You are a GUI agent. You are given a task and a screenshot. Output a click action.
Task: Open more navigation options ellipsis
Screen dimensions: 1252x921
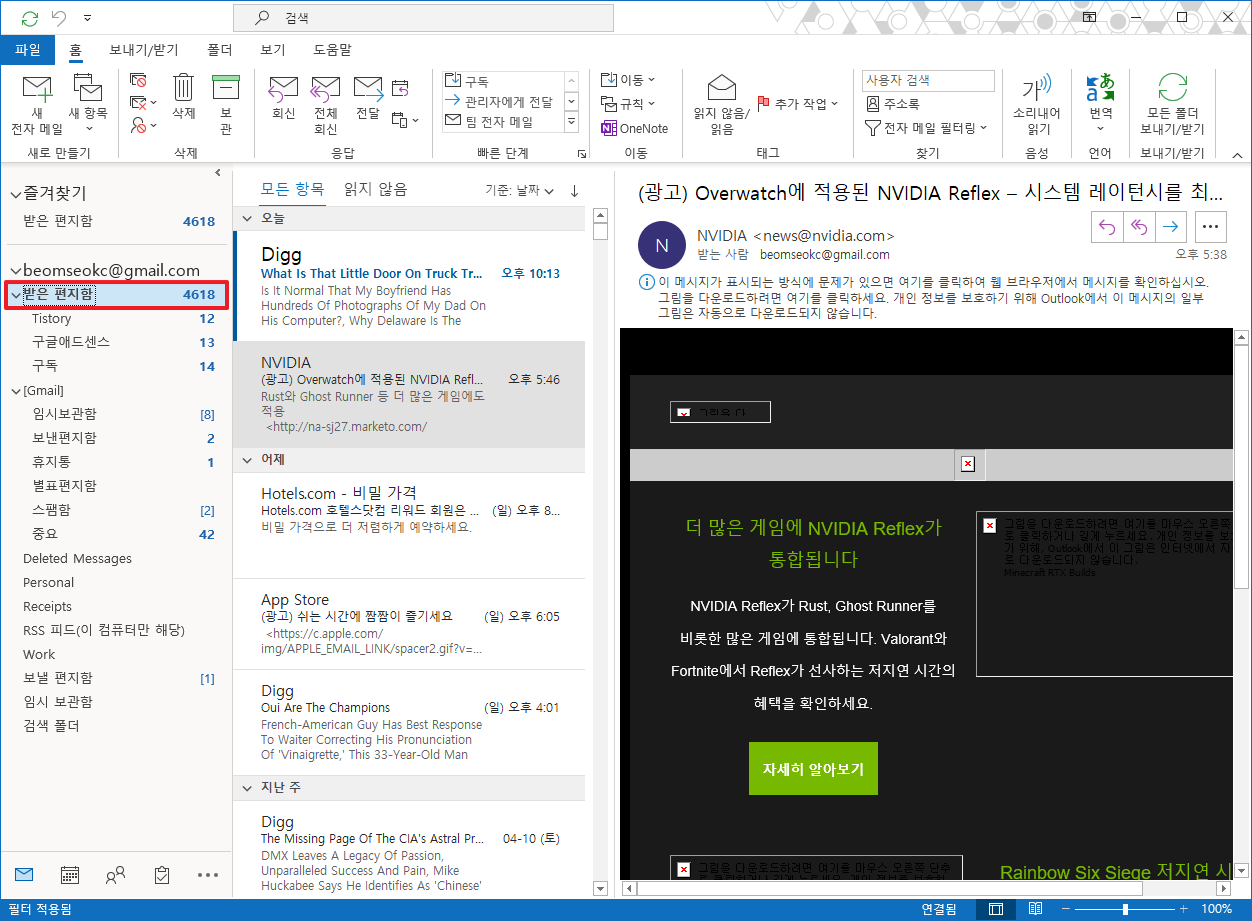[x=208, y=875]
